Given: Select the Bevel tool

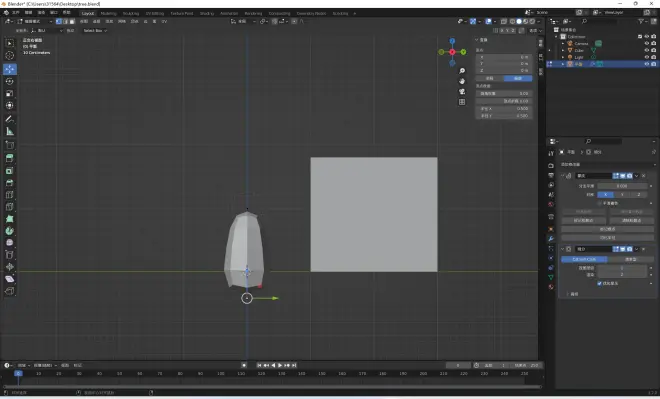Looking at the screenshot, I should [x=9, y=183].
